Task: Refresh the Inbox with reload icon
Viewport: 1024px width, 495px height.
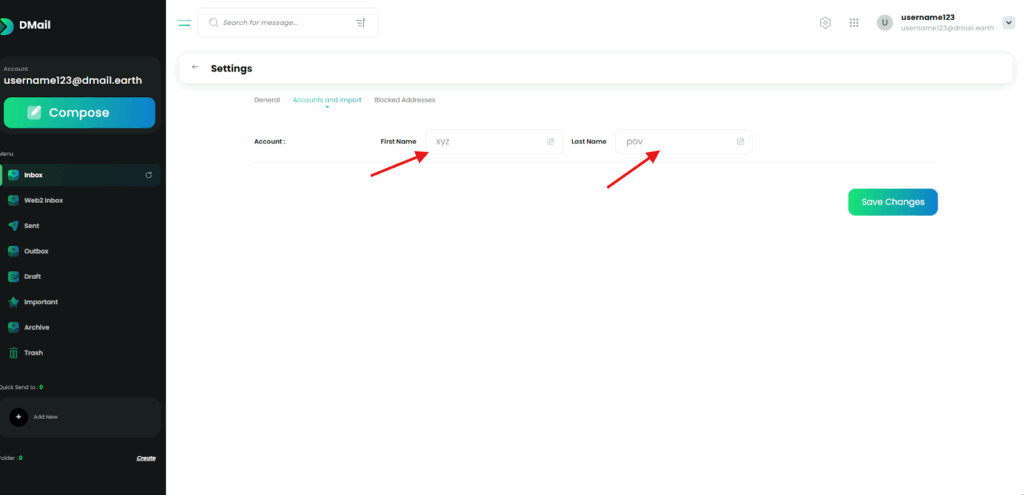Action: click(149, 175)
